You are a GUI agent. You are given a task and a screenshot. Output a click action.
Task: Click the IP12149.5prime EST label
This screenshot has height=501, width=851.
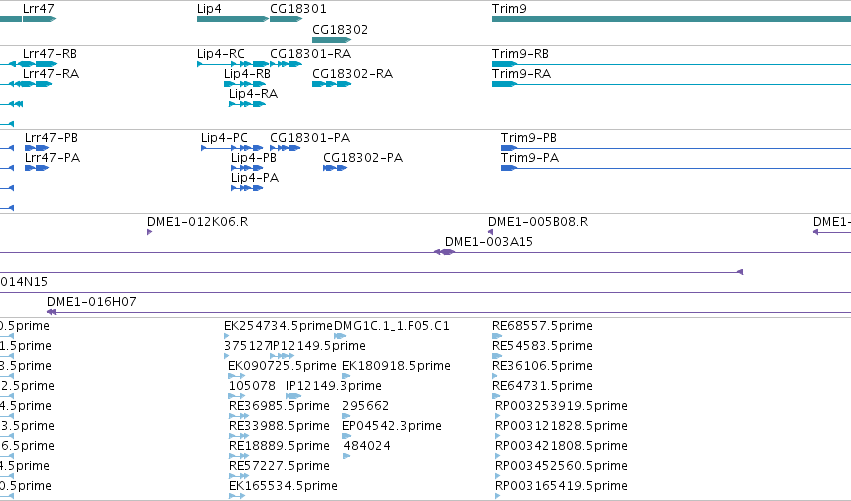click(x=318, y=346)
